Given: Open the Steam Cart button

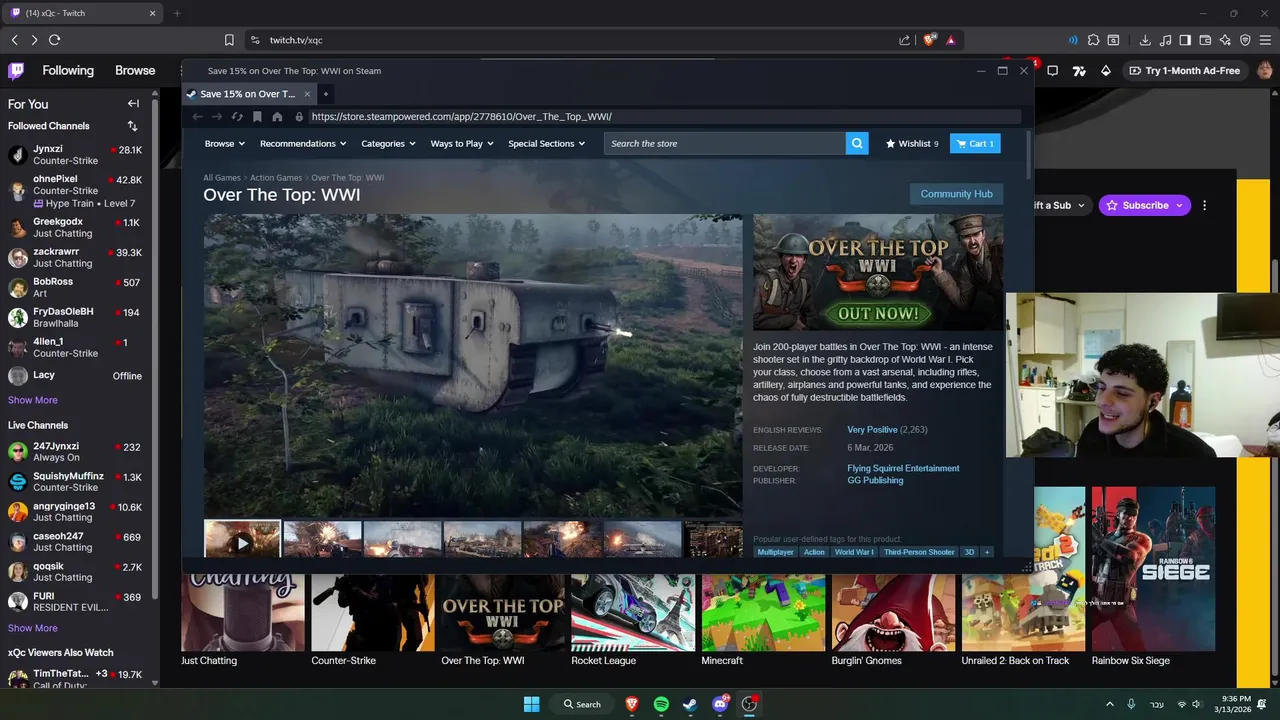Looking at the screenshot, I should click(975, 144).
